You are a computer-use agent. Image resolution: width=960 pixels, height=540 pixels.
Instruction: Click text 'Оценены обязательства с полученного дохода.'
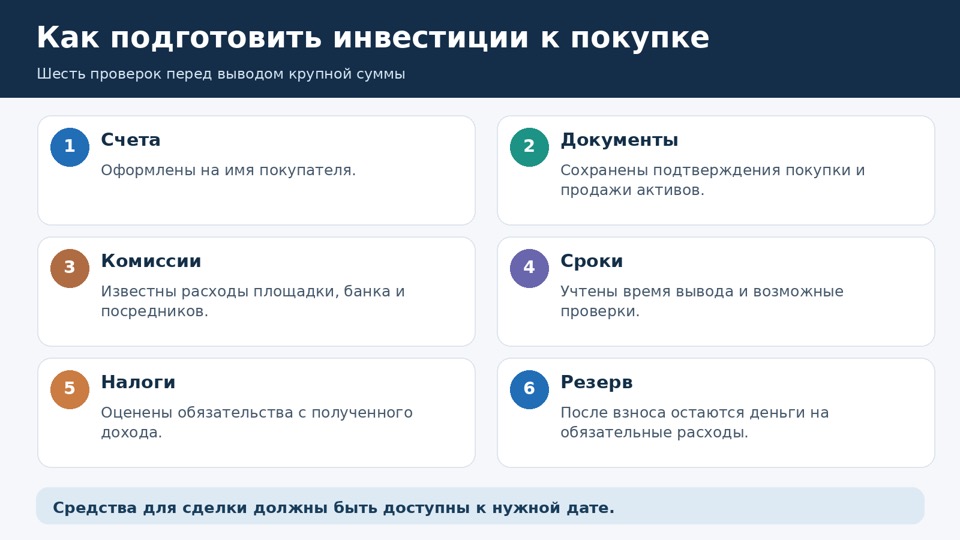pyautogui.click(x=257, y=422)
